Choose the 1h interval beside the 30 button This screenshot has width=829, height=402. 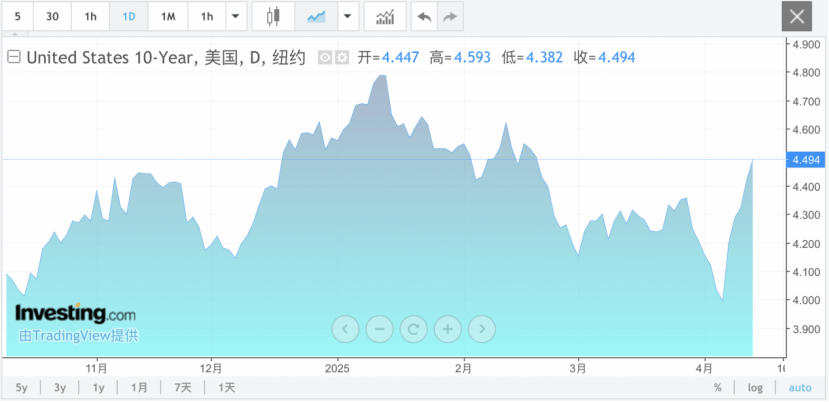click(90, 16)
